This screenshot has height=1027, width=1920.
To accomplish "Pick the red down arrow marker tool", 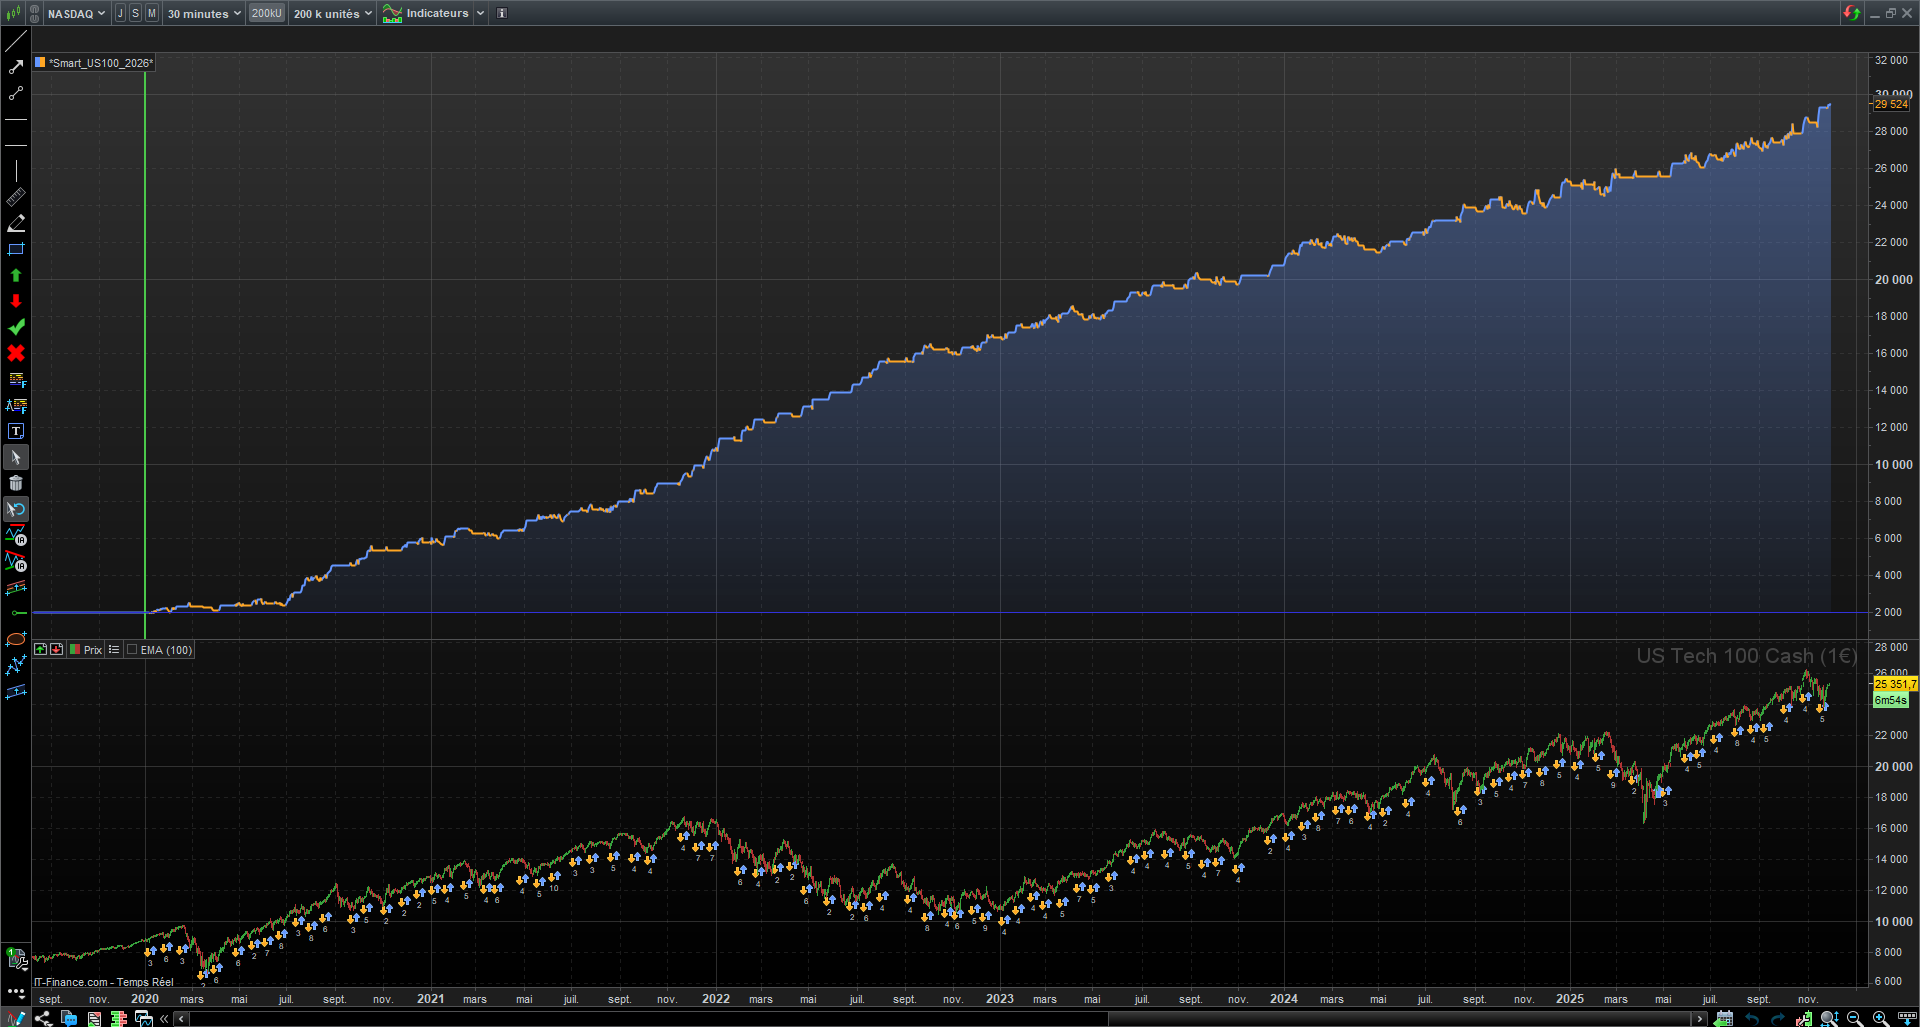I will pyautogui.click(x=16, y=301).
